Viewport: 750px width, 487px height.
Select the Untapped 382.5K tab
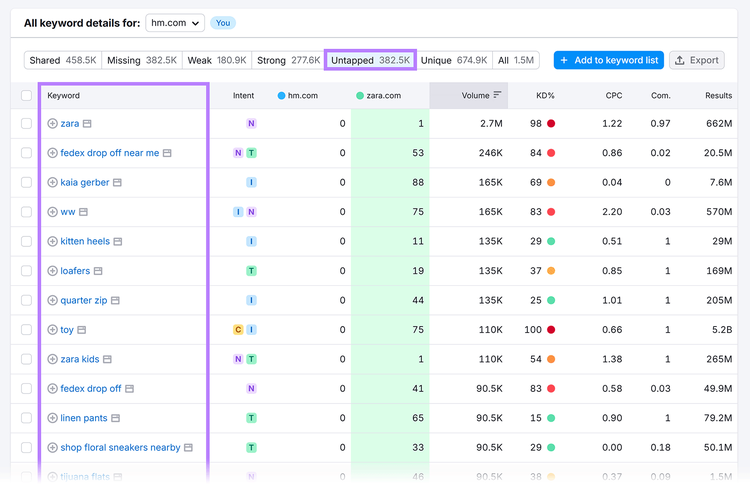tap(370, 60)
